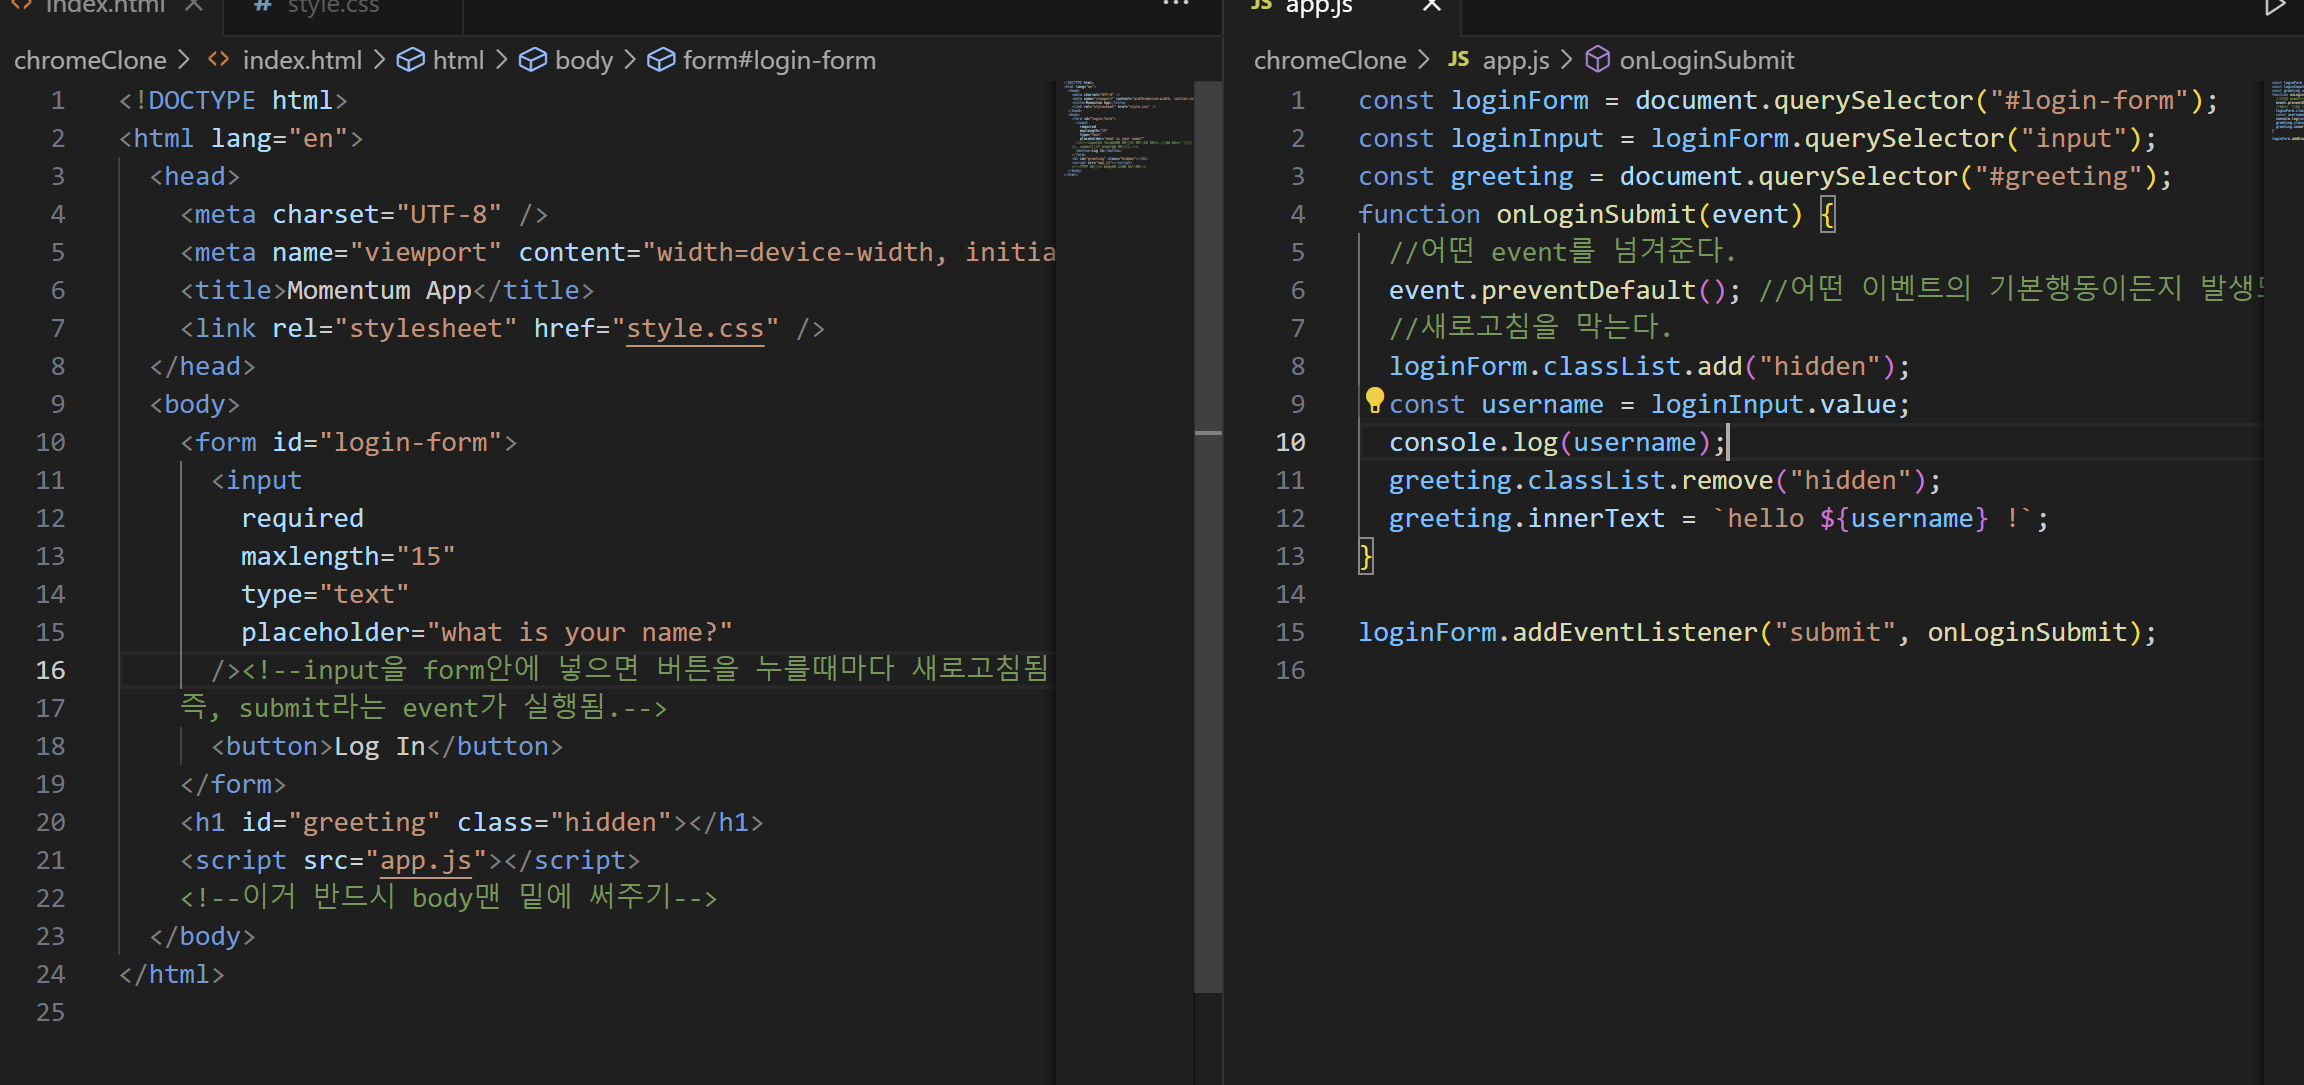Viewport: 2304px width, 1085px height.
Task: Click 'placeholder="what is your name?"' attribute
Action: (487, 632)
